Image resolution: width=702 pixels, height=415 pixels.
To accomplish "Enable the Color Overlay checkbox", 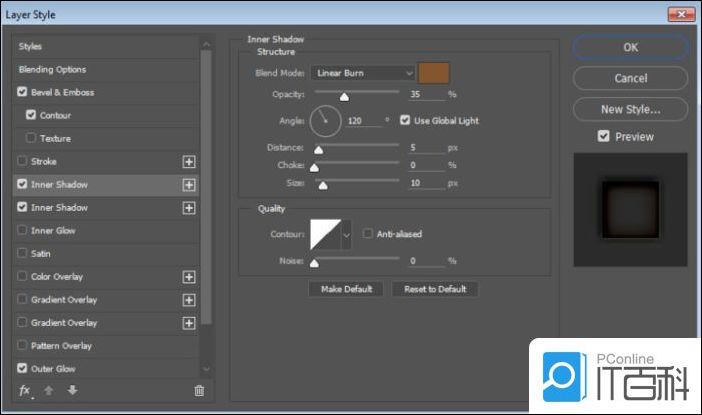I will coord(22,276).
